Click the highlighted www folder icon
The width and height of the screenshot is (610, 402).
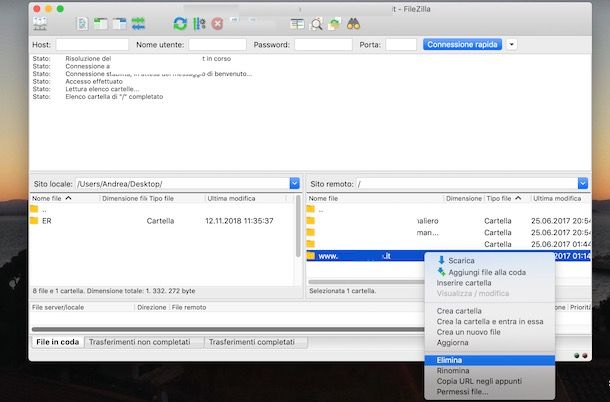click(x=310, y=256)
